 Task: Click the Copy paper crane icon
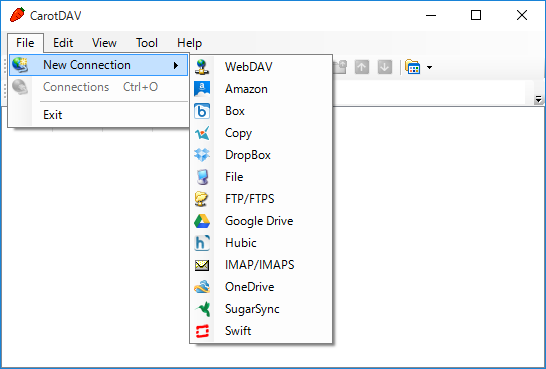click(x=202, y=133)
